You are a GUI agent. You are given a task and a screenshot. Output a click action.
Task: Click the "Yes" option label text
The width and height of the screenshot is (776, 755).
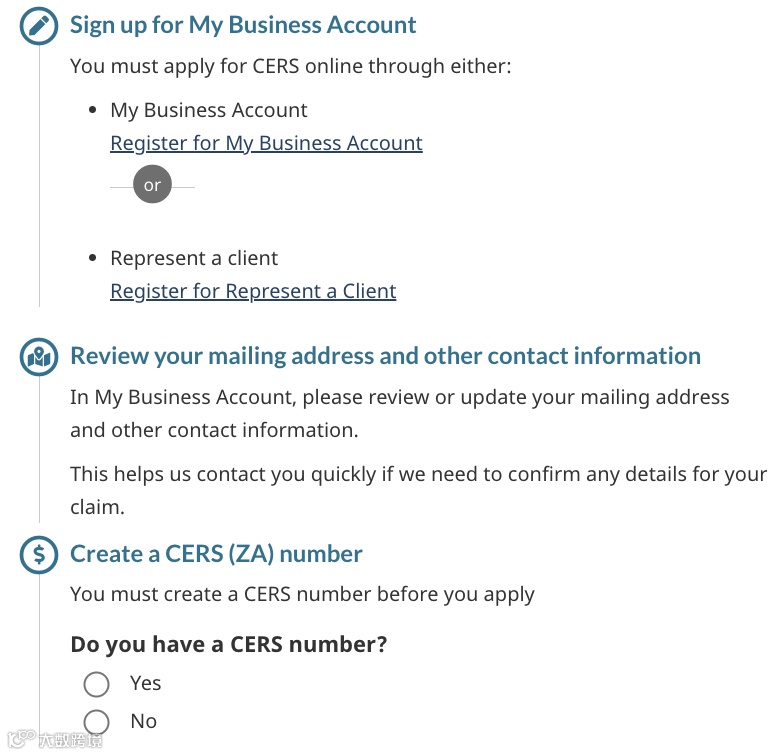click(145, 683)
